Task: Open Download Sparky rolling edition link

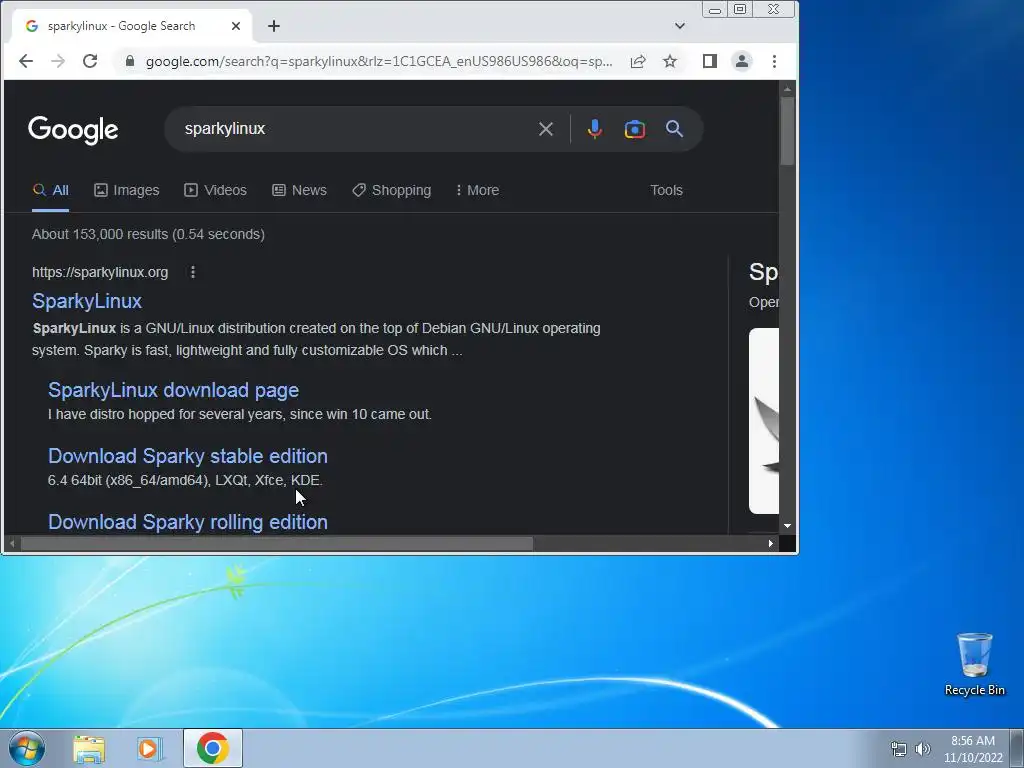Action: [x=187, y=522]
